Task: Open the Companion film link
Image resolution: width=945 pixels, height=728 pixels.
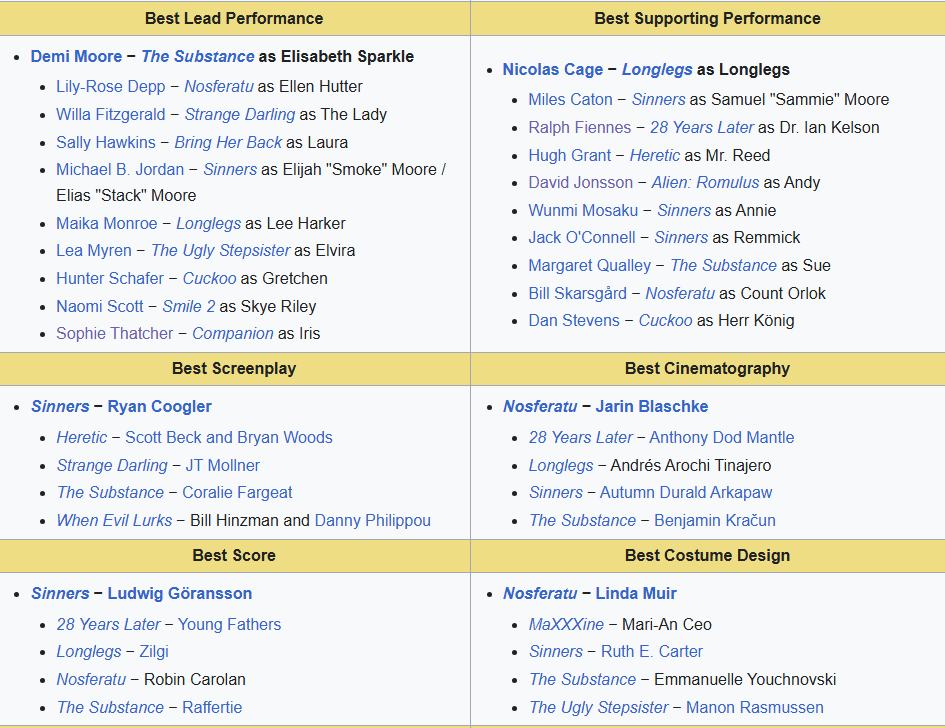Action: point(233,334)
